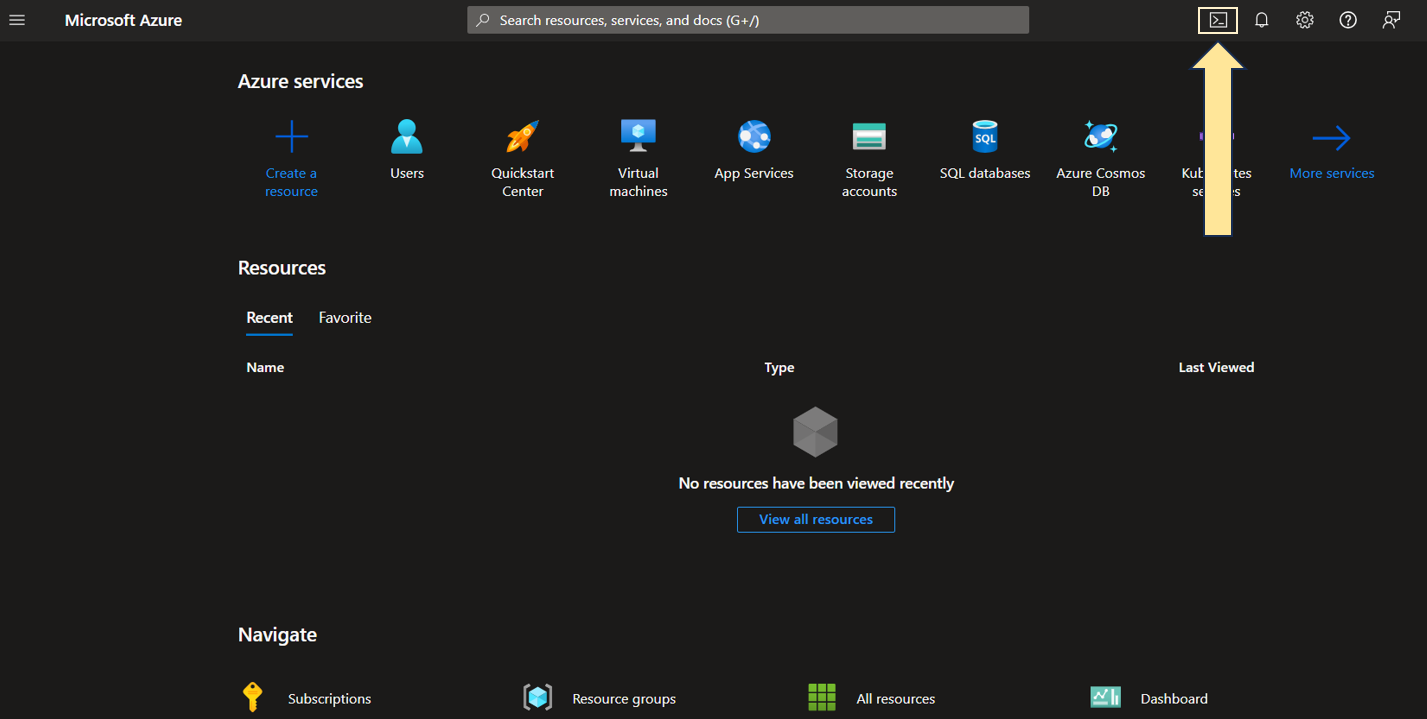Click the Virtual machines label

click(x=638, y=182)
